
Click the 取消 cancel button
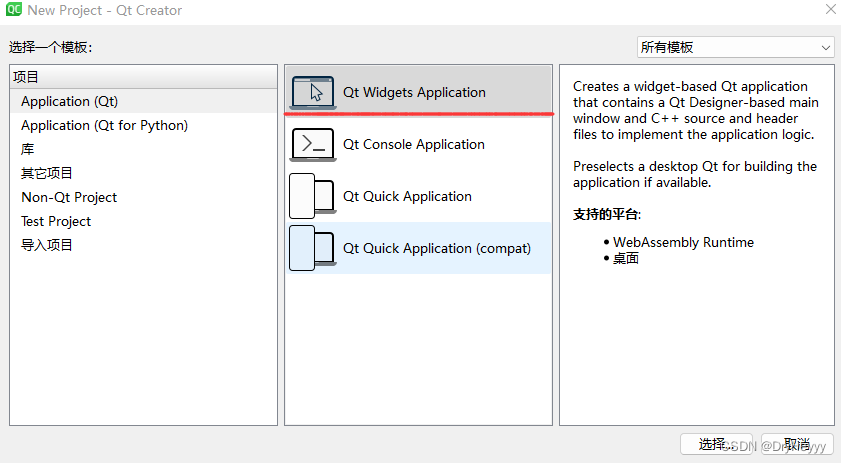[x=797, y=444]
